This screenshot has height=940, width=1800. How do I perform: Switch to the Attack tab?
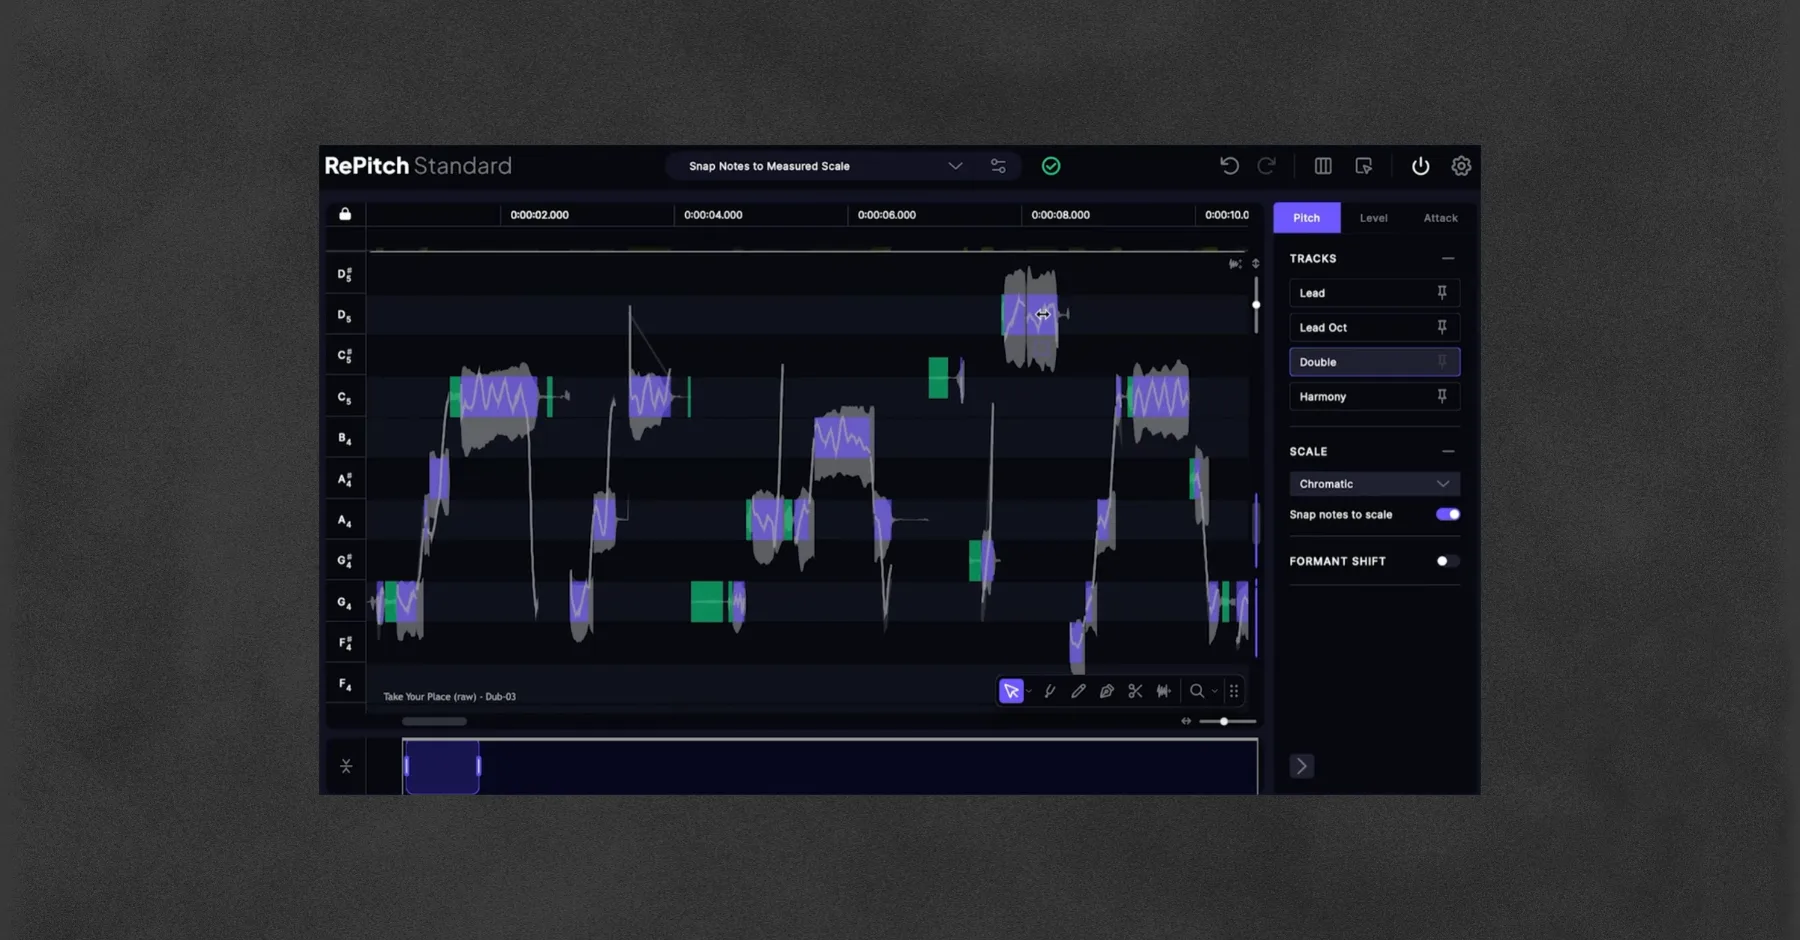1440,218
